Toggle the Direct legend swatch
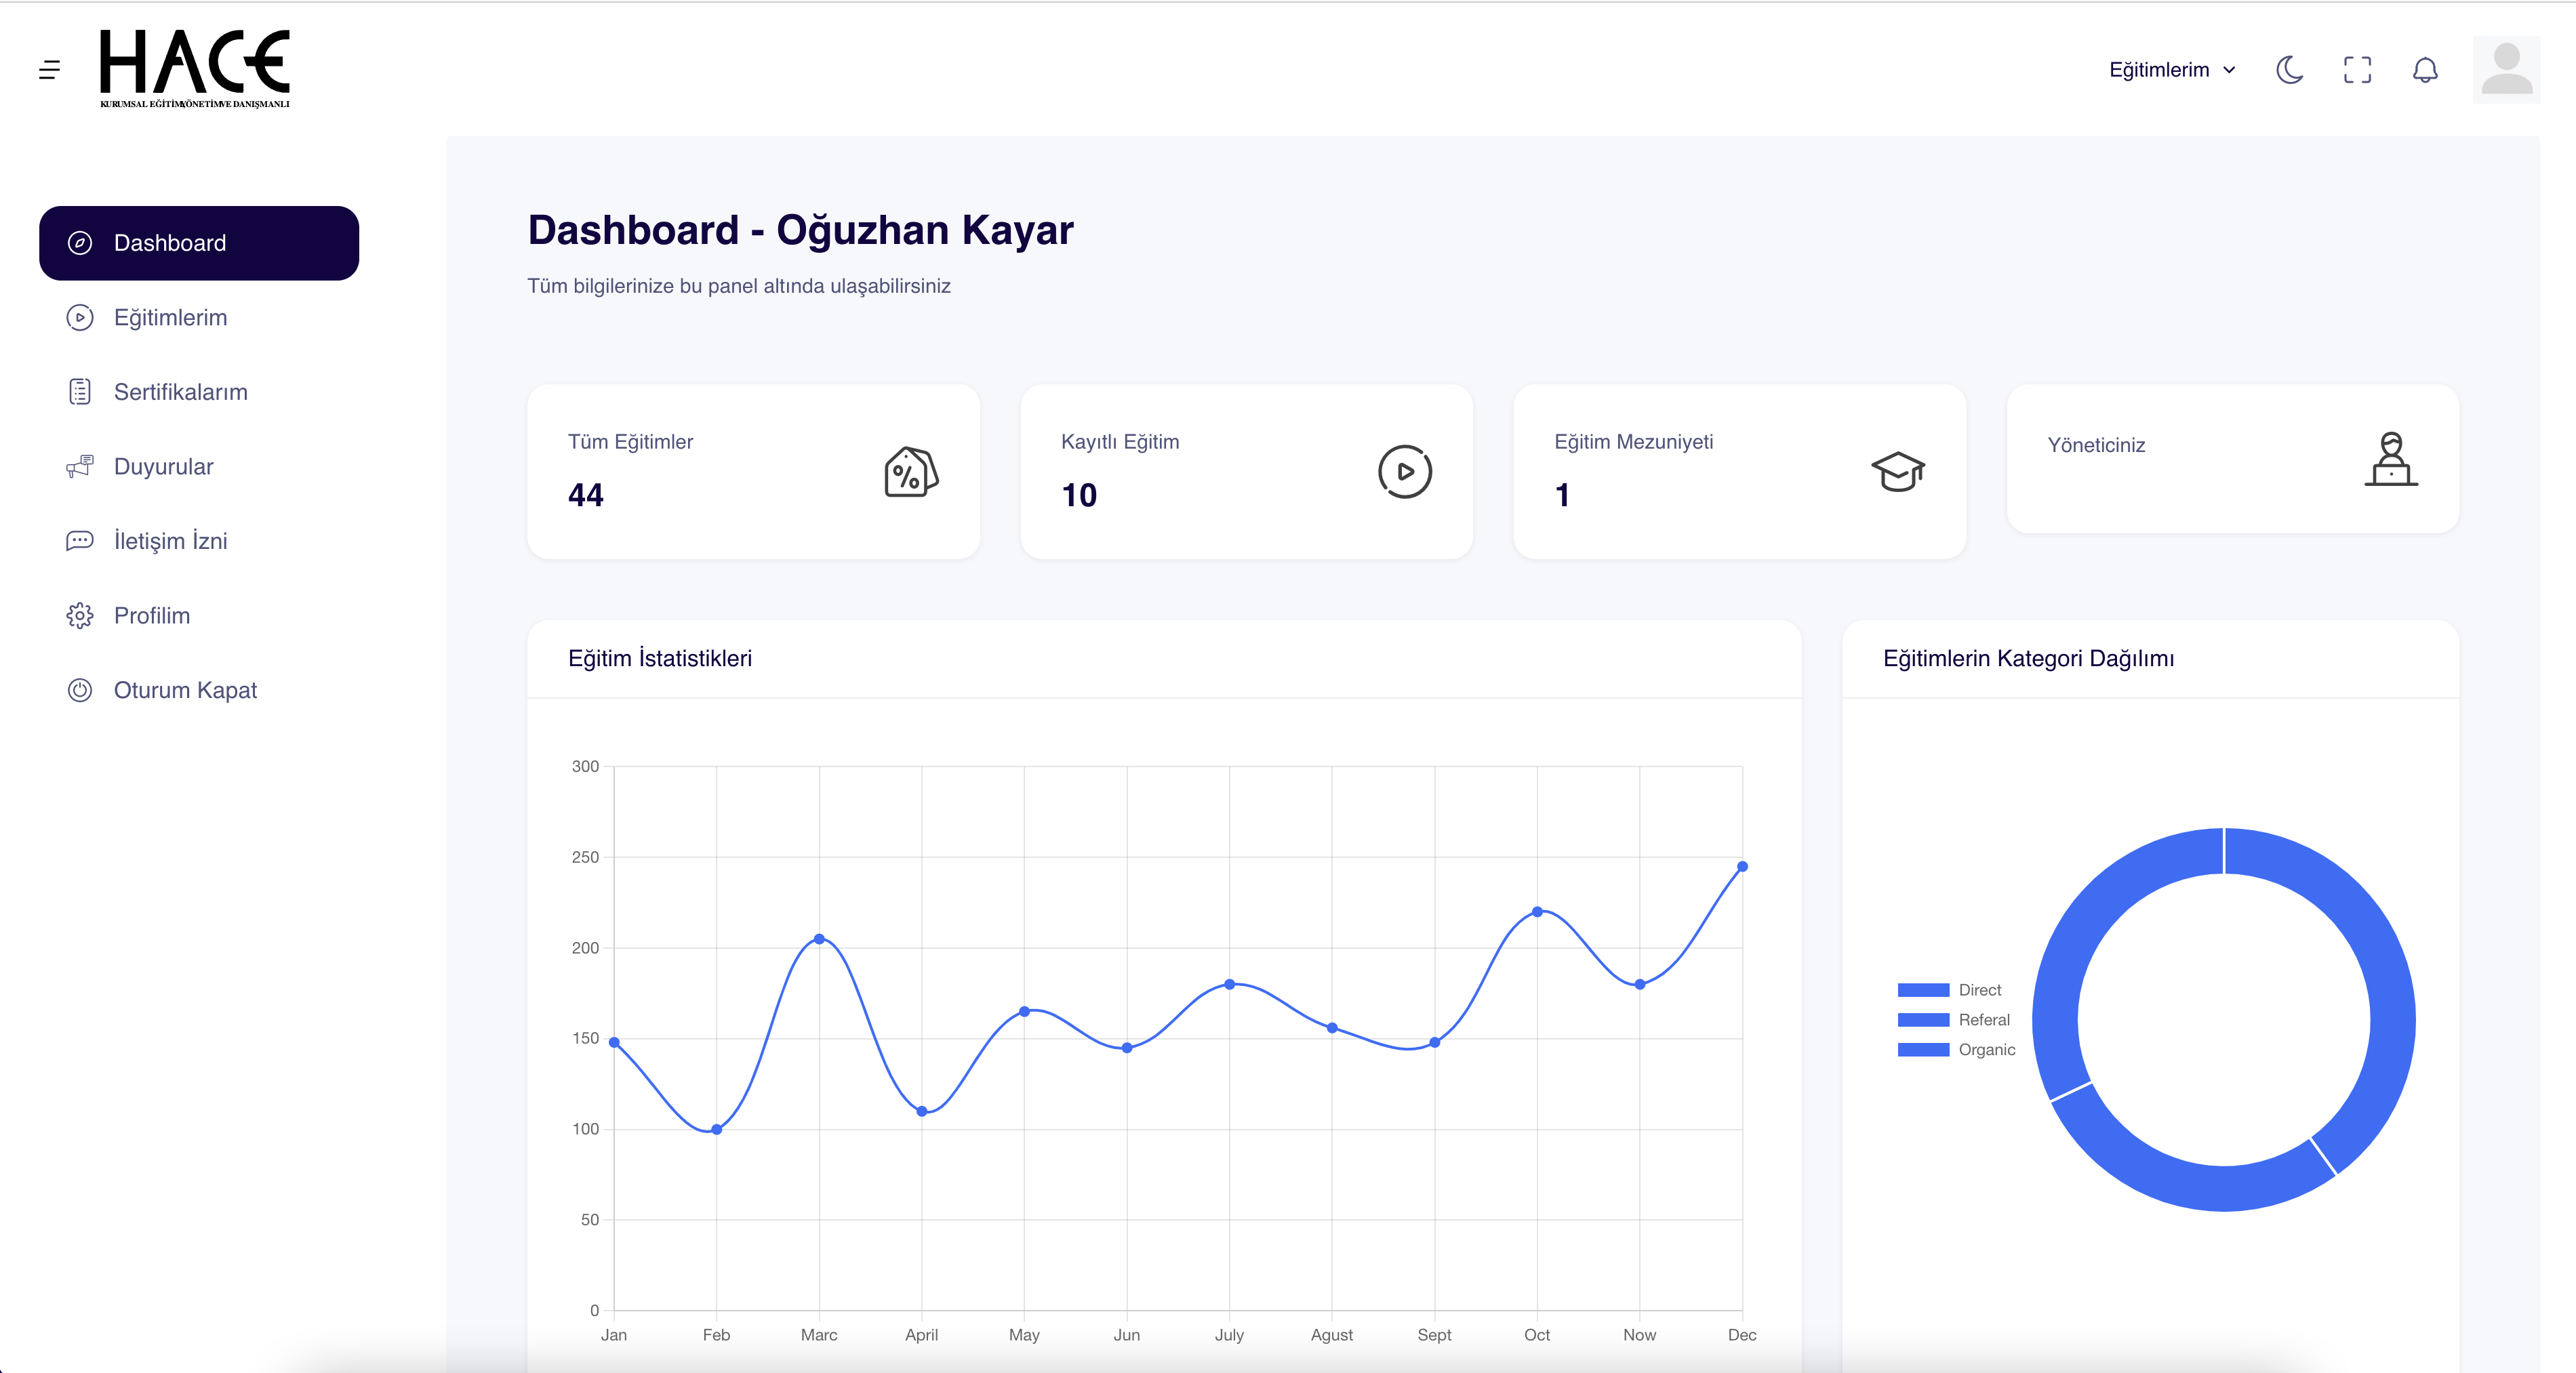This screenshot has width=2576, height=1373. pos(1923,990)
